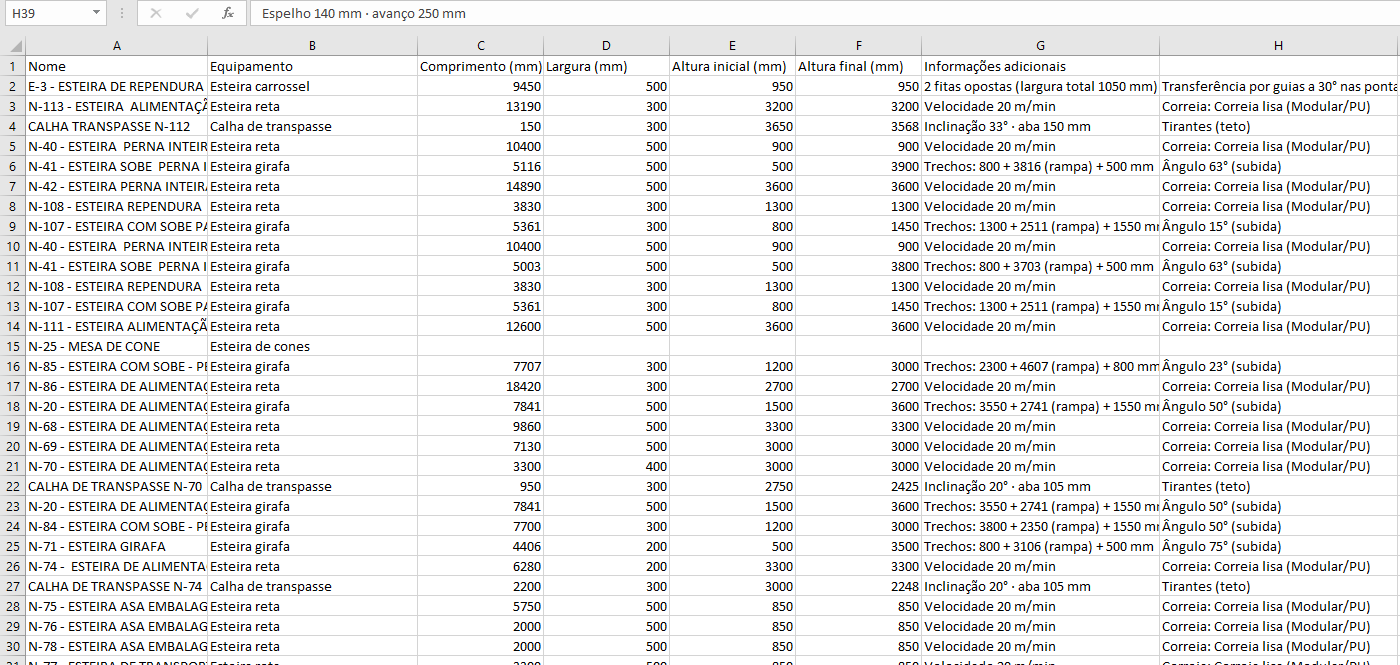Image resolution: width=1400 pixels, height=665 pixels.
Task: Select column H header
Action: (x=1279, y=46)
